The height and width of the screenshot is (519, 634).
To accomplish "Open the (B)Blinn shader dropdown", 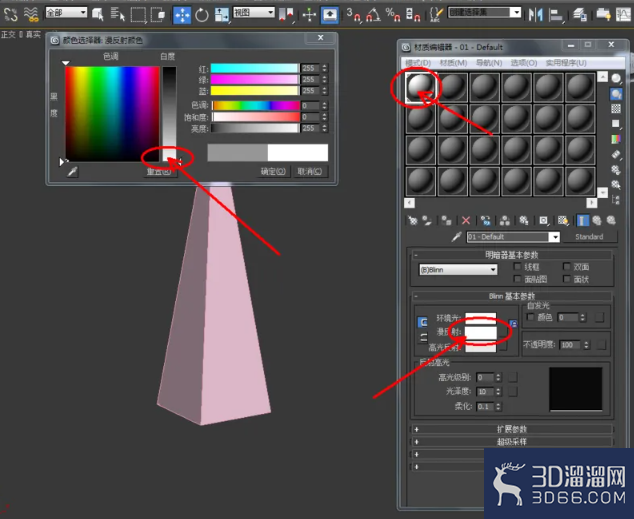I will (x=459, y=270).
